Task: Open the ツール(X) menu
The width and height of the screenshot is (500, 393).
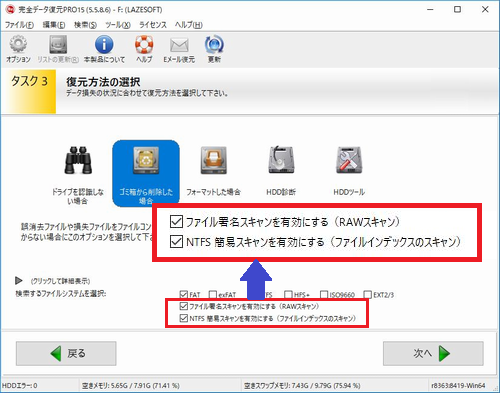Action: pyautogui.click(x=118, y=25)
